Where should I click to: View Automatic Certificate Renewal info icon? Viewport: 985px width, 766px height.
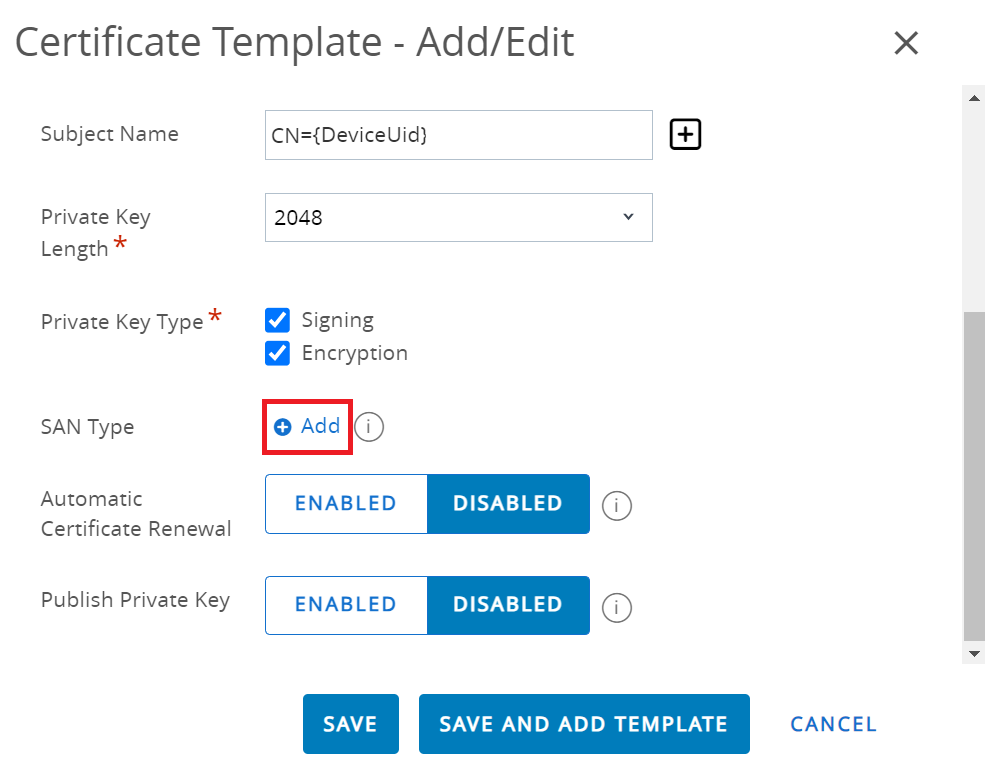616,506
